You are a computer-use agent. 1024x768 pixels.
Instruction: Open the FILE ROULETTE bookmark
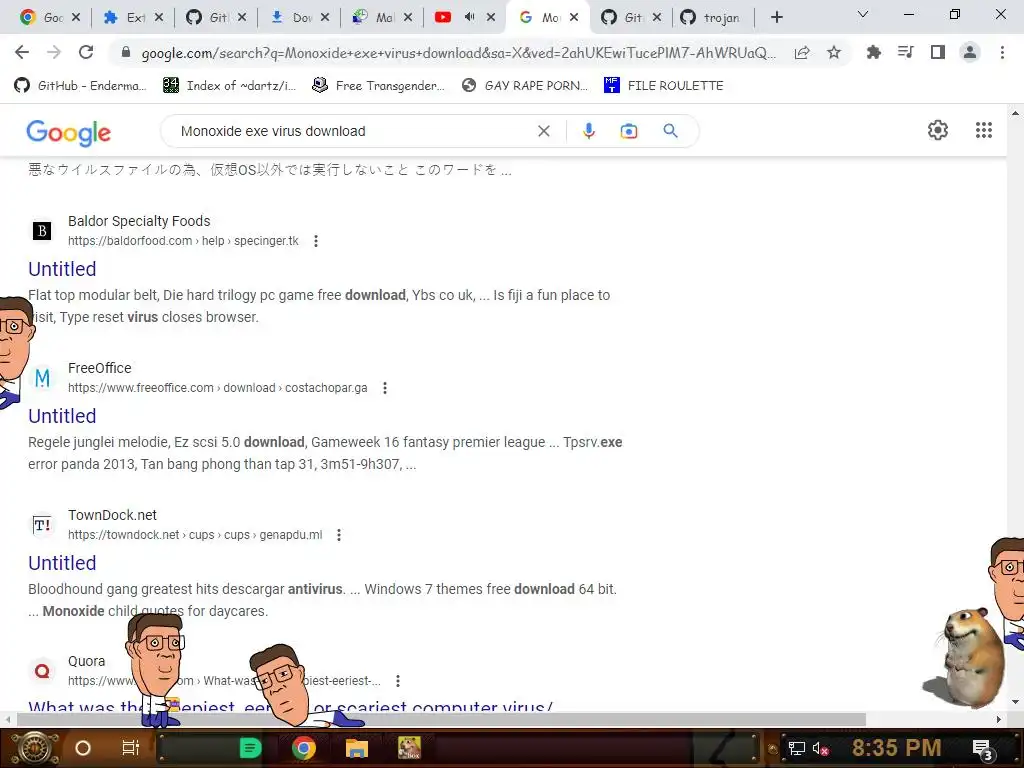tap(664, 86)
